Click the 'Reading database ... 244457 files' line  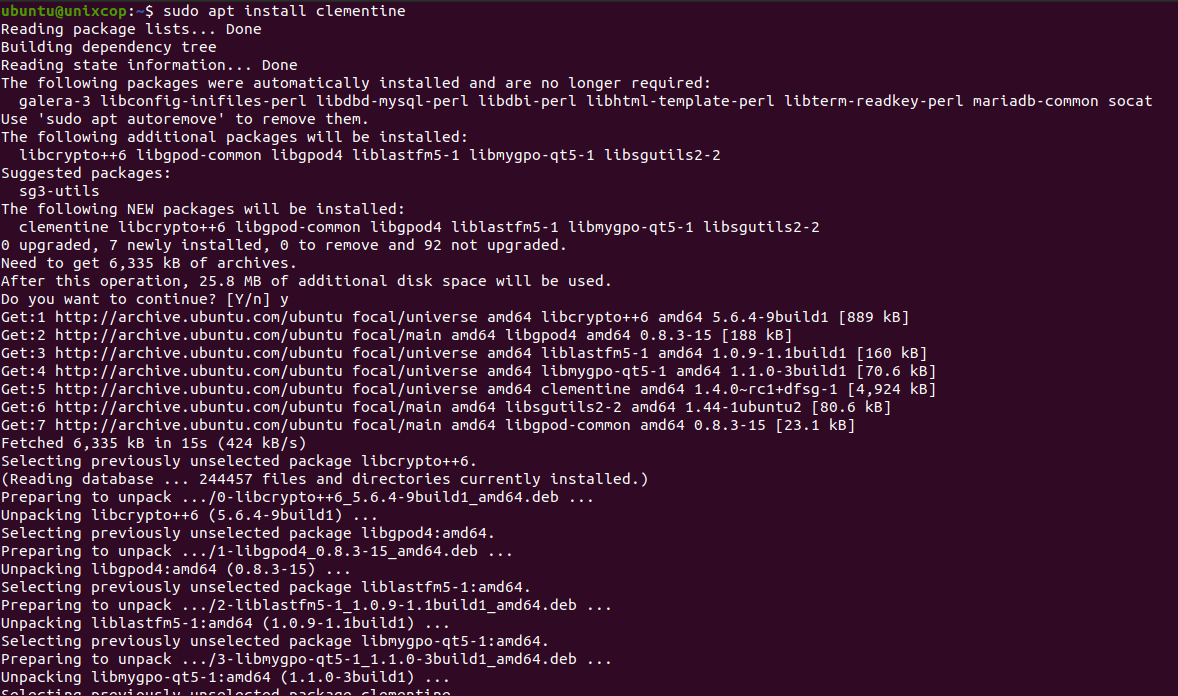pyautogui.click(x=325, y=480)
